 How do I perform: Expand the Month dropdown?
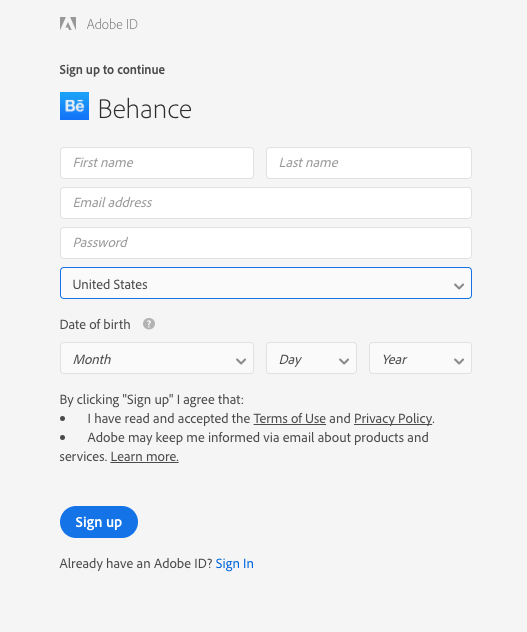(x=157, y=358)
